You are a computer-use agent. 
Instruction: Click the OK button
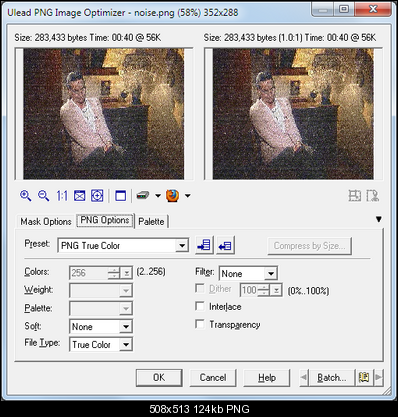coord(159,378)
